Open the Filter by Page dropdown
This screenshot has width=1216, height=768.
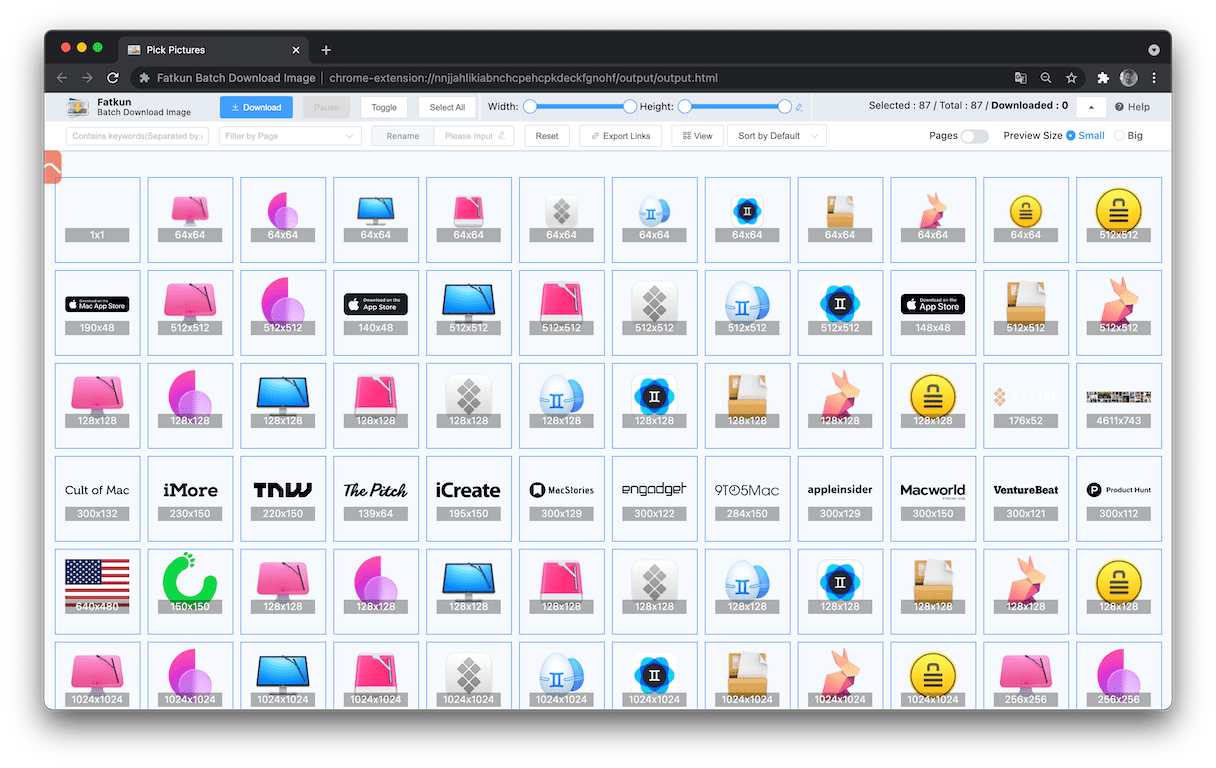click(290, 136)
